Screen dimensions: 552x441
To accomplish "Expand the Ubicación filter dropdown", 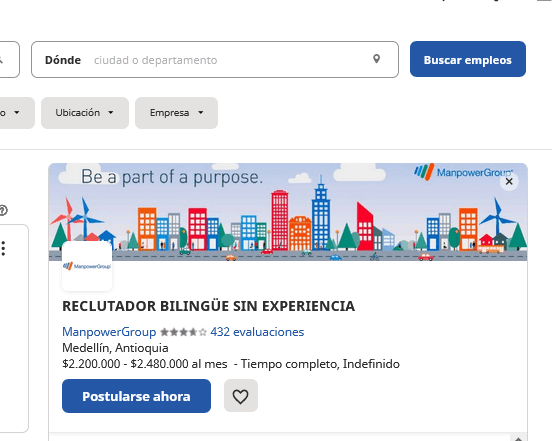I will tap(85, 113).
